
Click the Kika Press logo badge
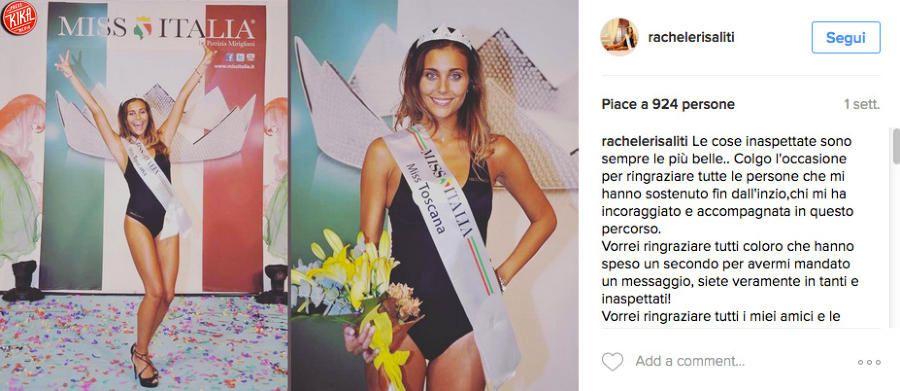(18, 18)
